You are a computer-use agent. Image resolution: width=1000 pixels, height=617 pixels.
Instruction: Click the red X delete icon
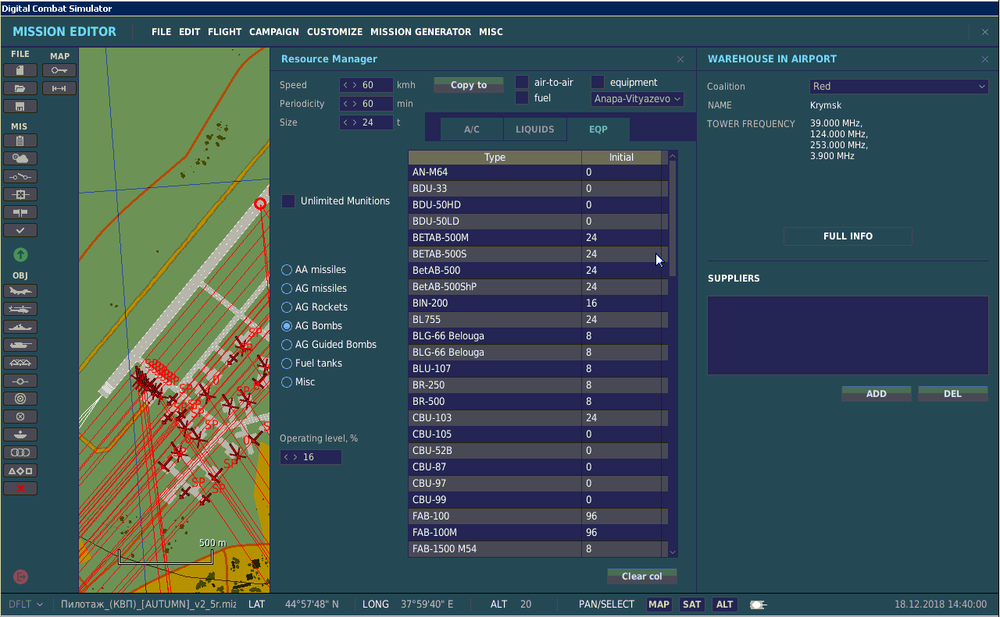tap(20, 488)
